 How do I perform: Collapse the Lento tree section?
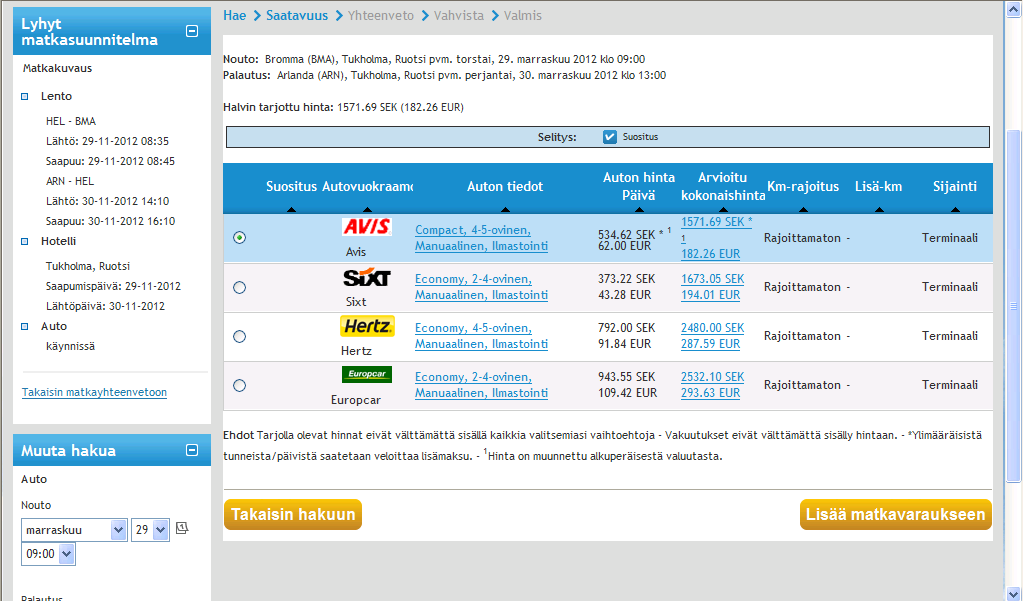[x=25, y=97]
